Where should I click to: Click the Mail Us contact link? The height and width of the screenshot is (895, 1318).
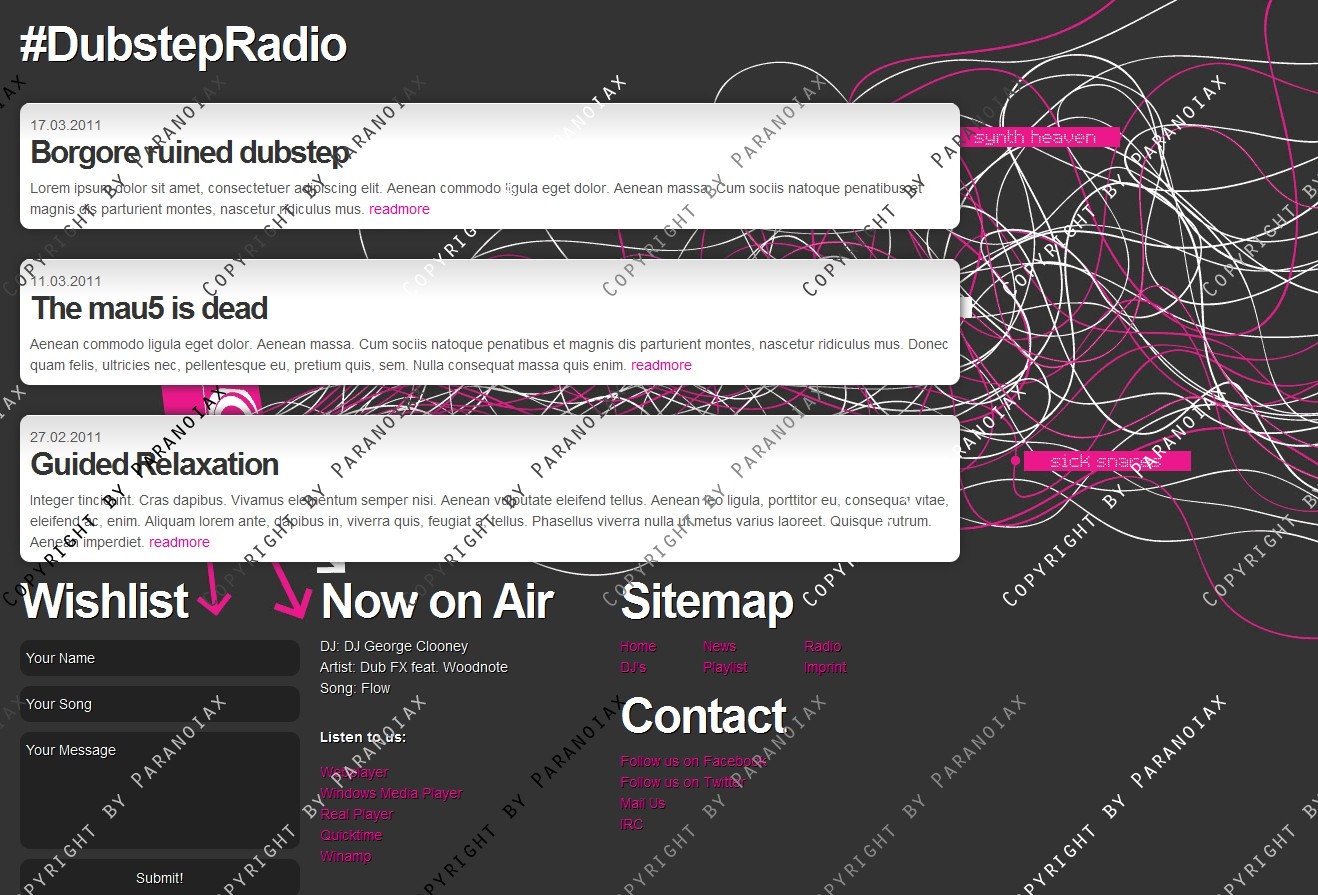click(642, 803)
